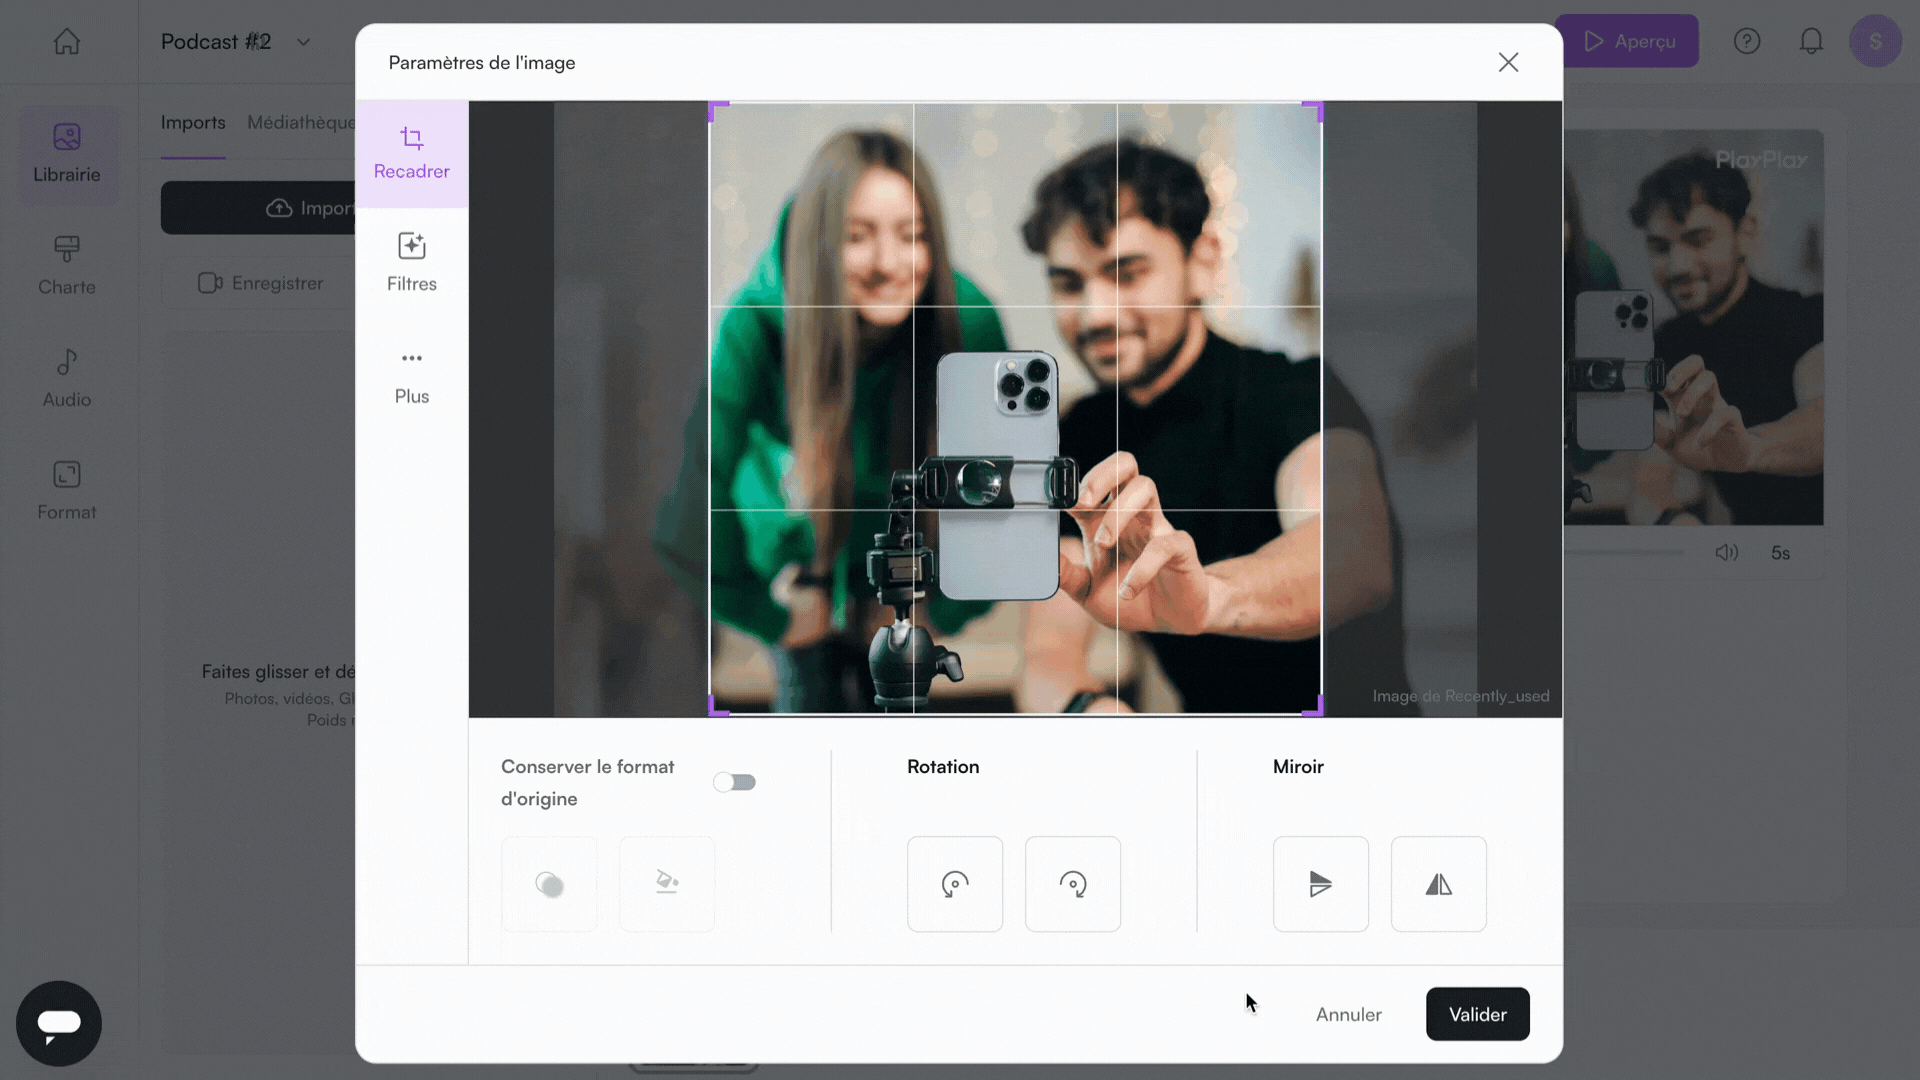
Task: Click the 5s duration label
Action: (x=1780, y=553)
